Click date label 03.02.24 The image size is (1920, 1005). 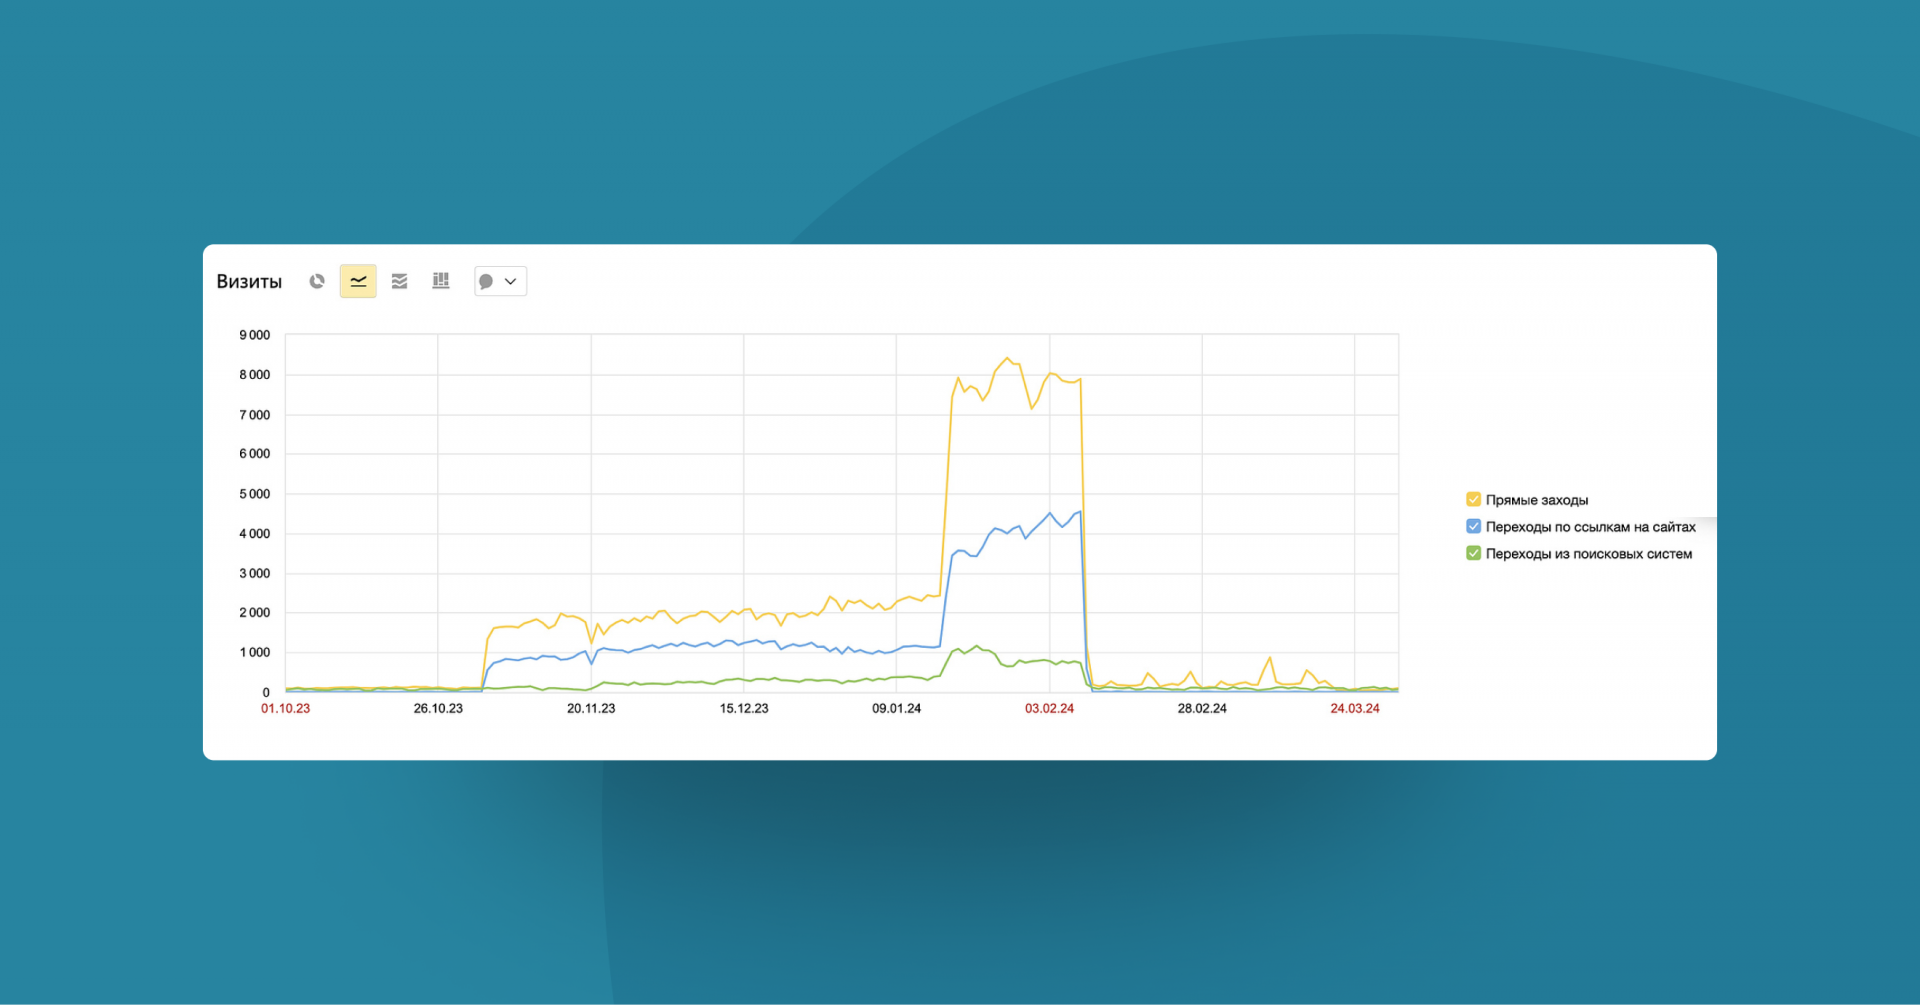1049,709
